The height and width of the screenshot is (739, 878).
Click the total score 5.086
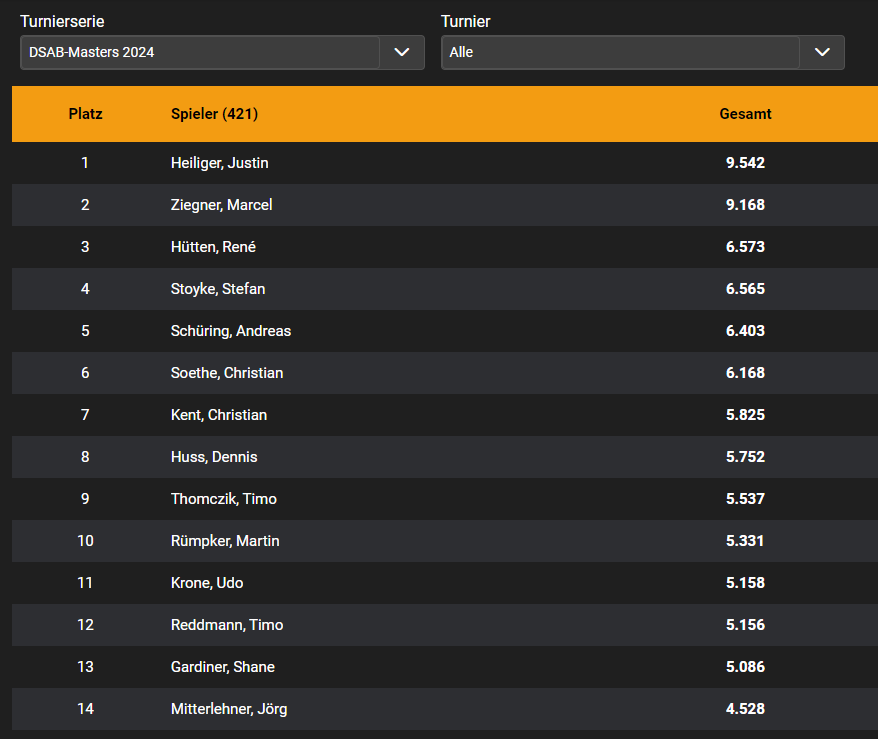[745, 667]
